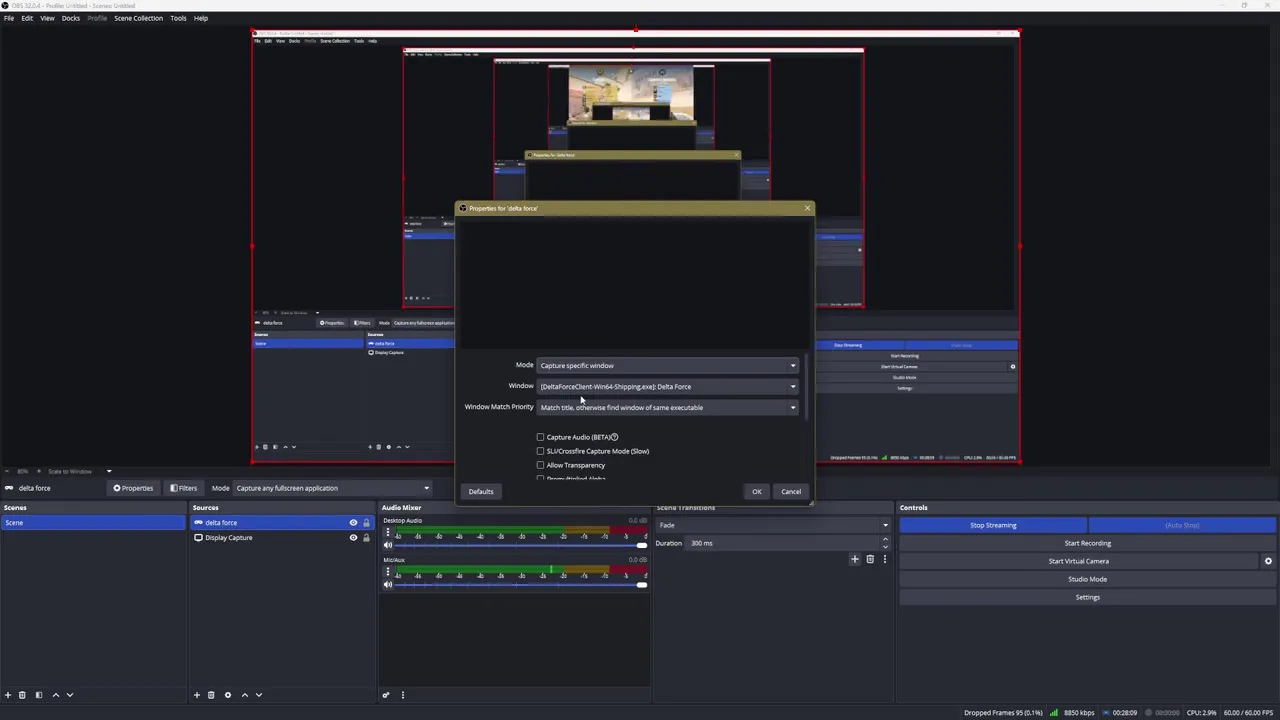This screenshot has width=1280, height=720.
Task: Move scene down with arrow icon
Action: pos(69,695)
